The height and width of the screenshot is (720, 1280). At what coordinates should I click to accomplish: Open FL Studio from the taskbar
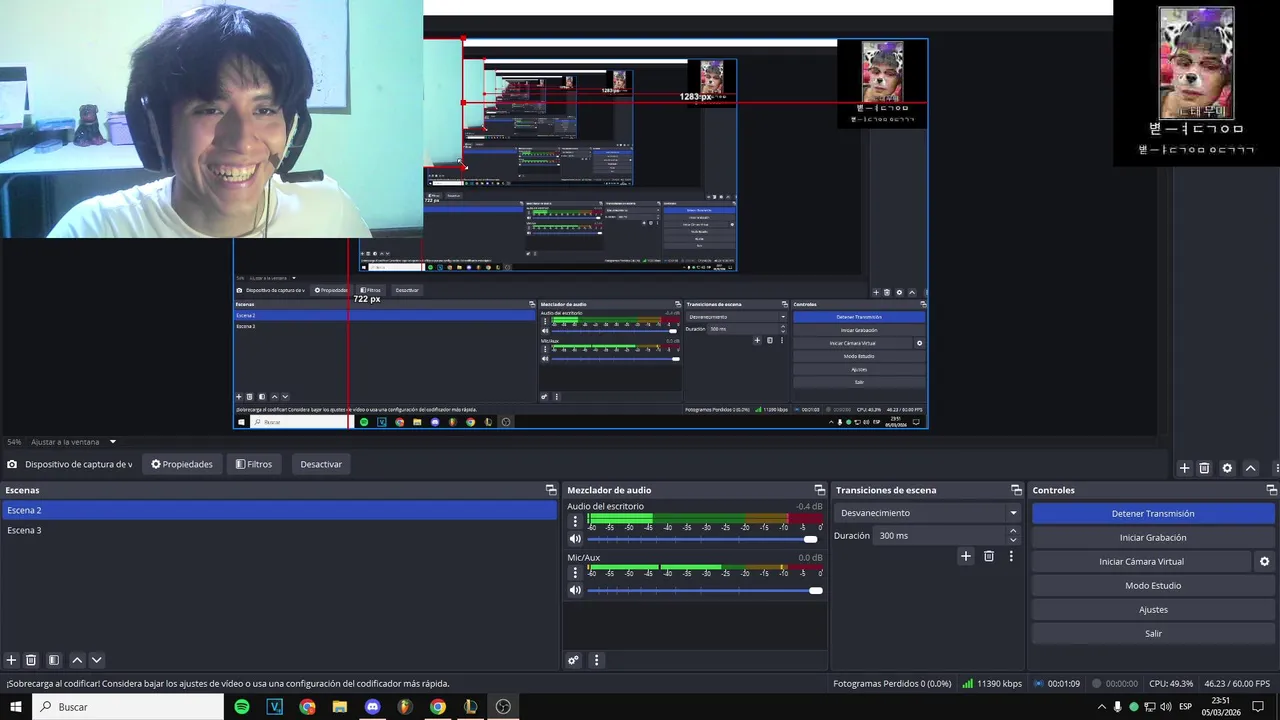[x=405, y=707]
